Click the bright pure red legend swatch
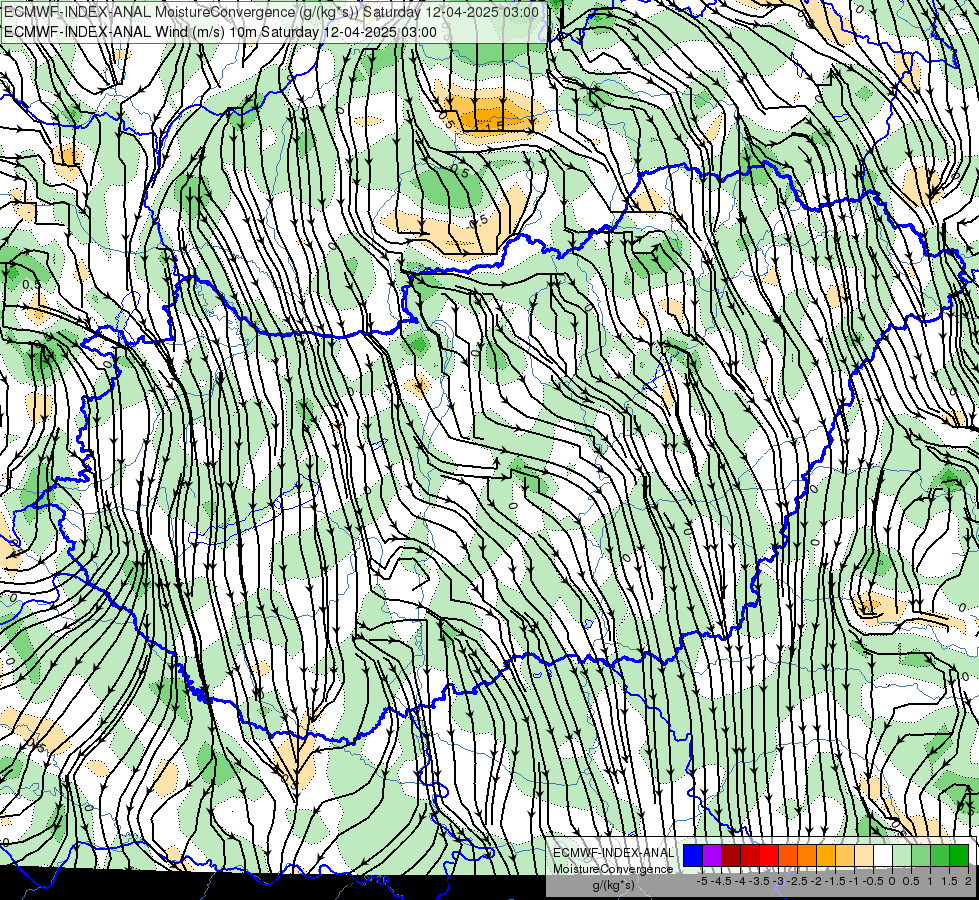The width and height of the screenshot is (979, 900). [x=769, y=856]
